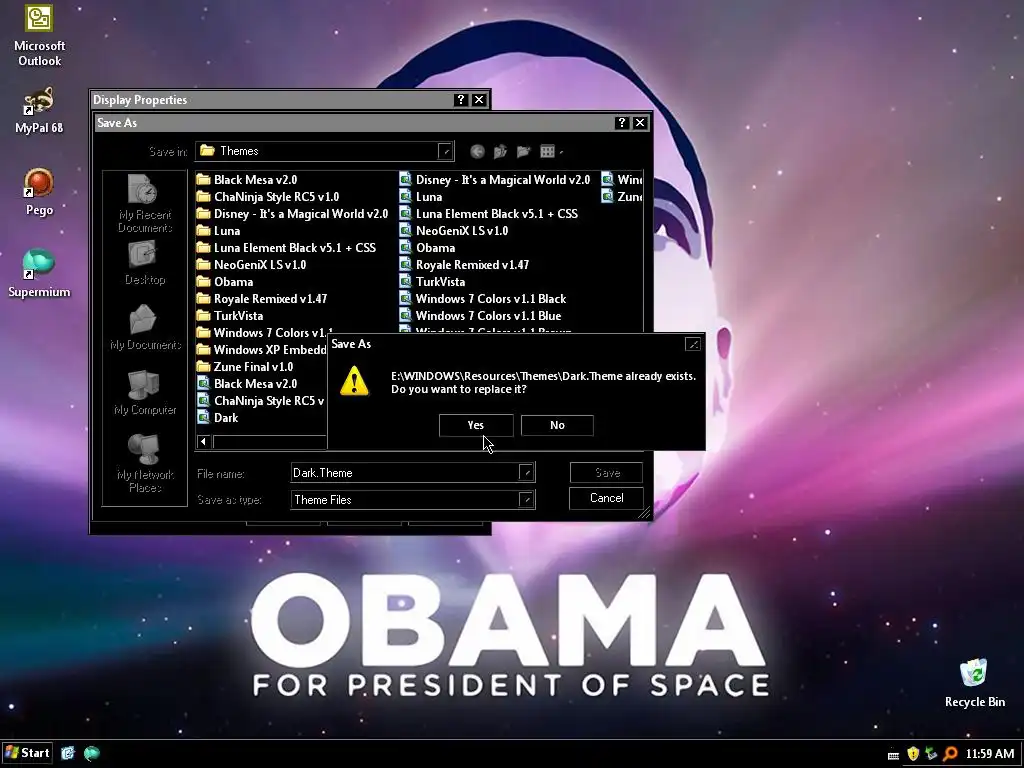This screenshot has width=1024, height=768.
Task: Select the Luna folder
Action: [x=218, y=231]
